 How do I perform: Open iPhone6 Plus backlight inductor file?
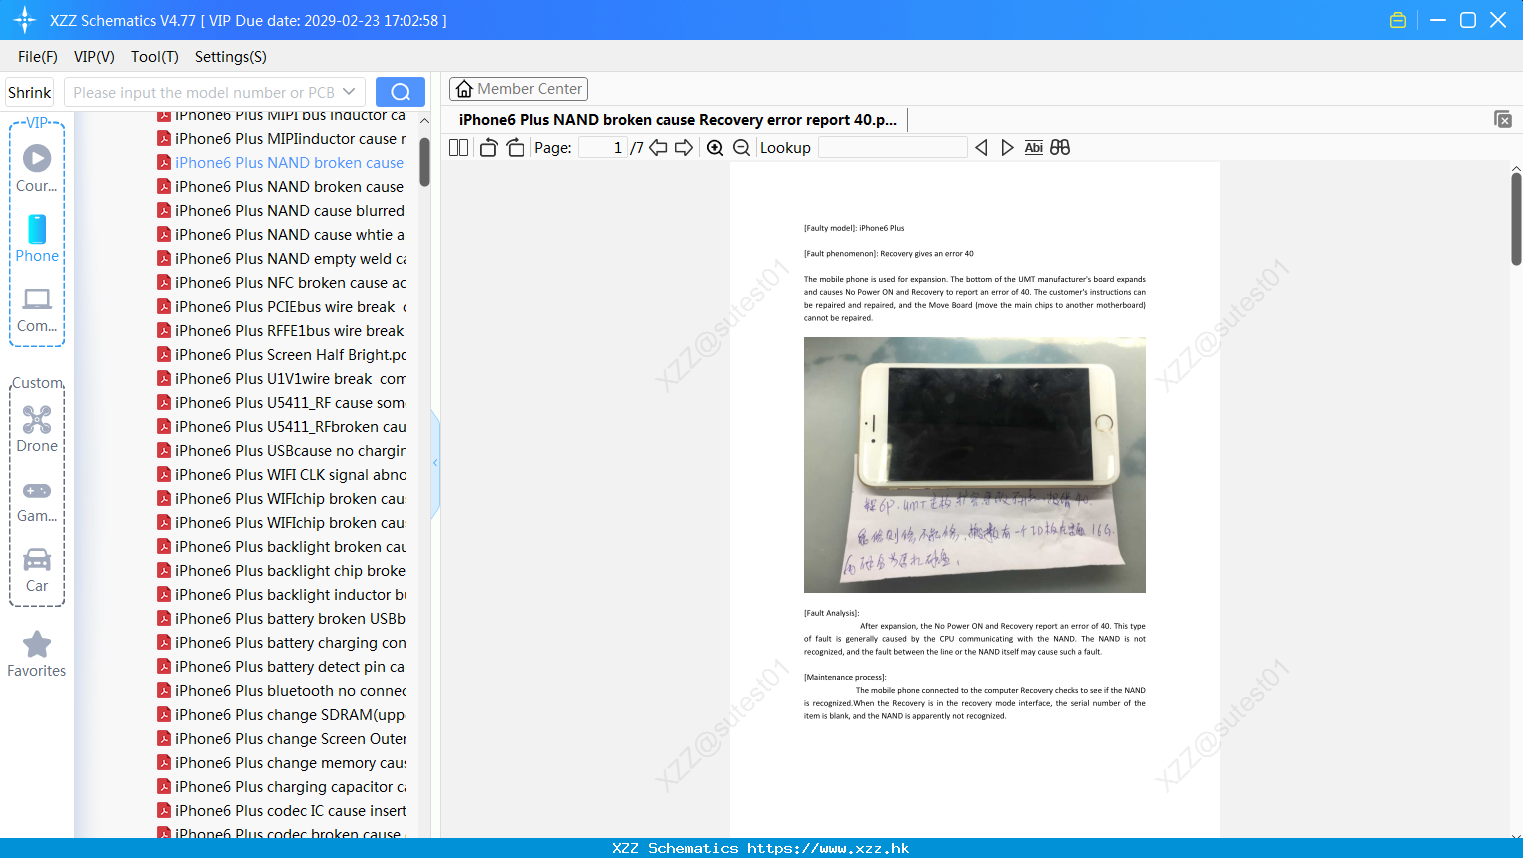(281, 595)
